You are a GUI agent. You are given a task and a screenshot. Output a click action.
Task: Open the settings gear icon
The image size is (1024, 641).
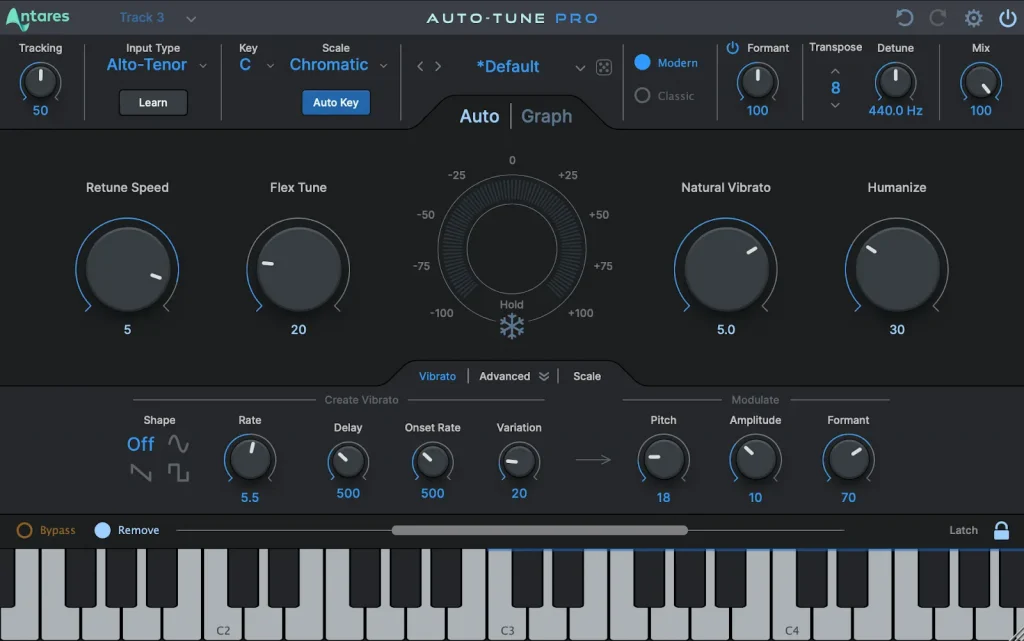pos(973,17)
